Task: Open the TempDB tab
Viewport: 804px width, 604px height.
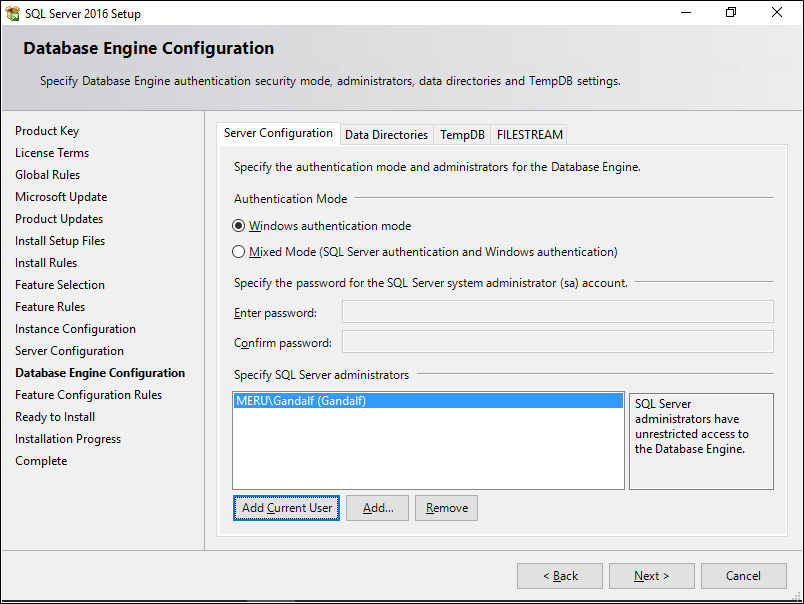Action: (462, 135)
